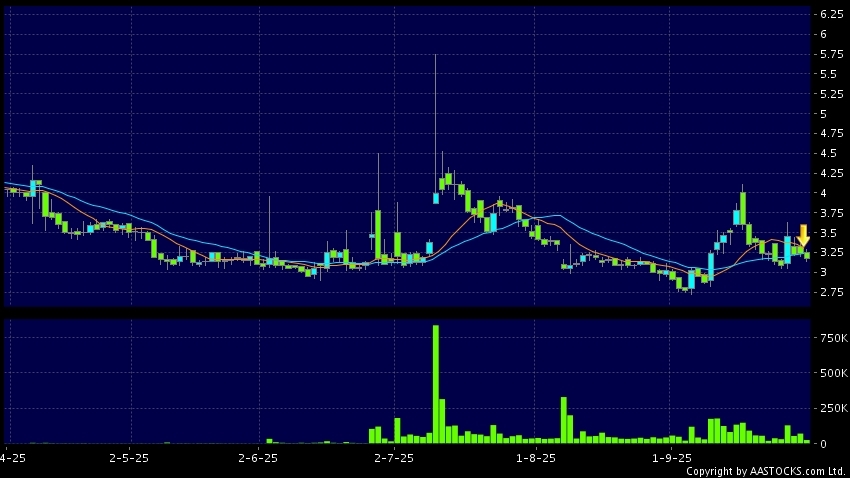Click the 750K volume axis label

831,339
